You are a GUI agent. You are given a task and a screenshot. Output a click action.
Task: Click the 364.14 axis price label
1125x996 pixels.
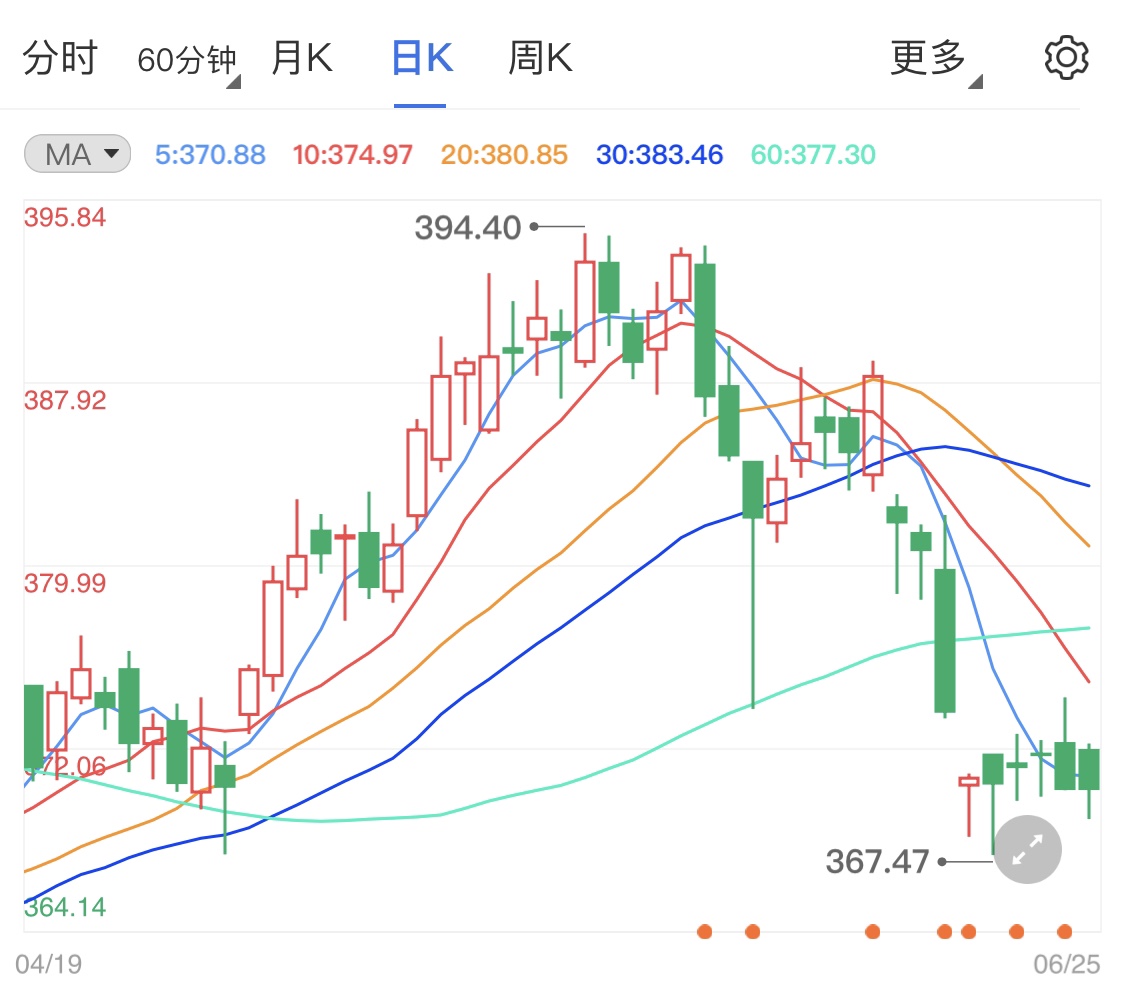coord(65,908)
